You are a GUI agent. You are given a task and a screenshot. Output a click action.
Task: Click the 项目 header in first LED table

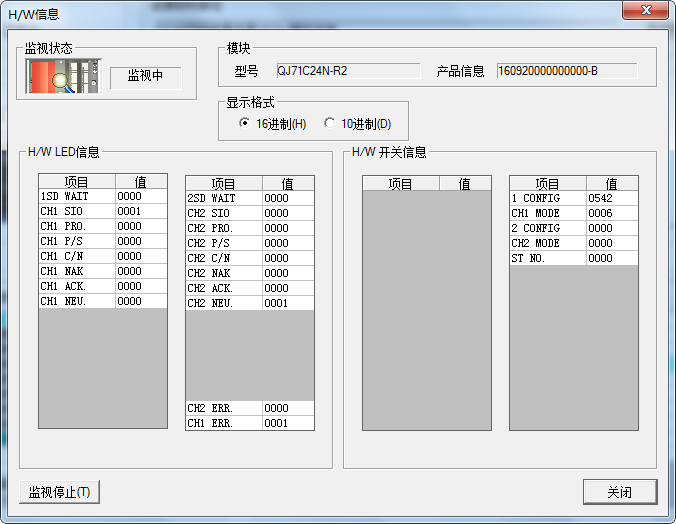(x=77, y=182)
